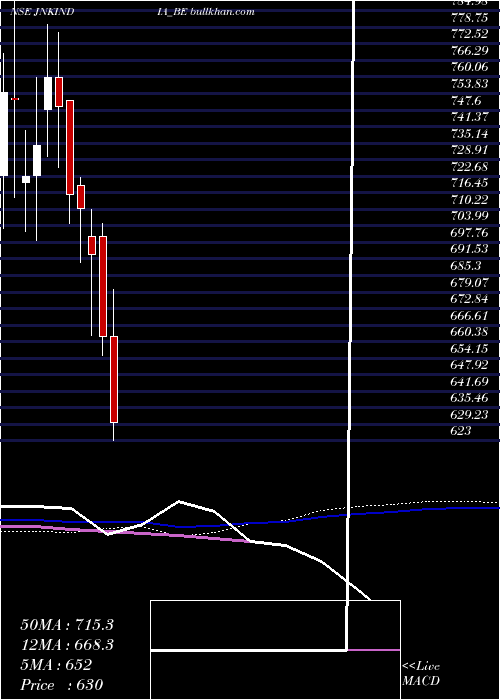Click the 710.22 price axis label

coord(469,200)
